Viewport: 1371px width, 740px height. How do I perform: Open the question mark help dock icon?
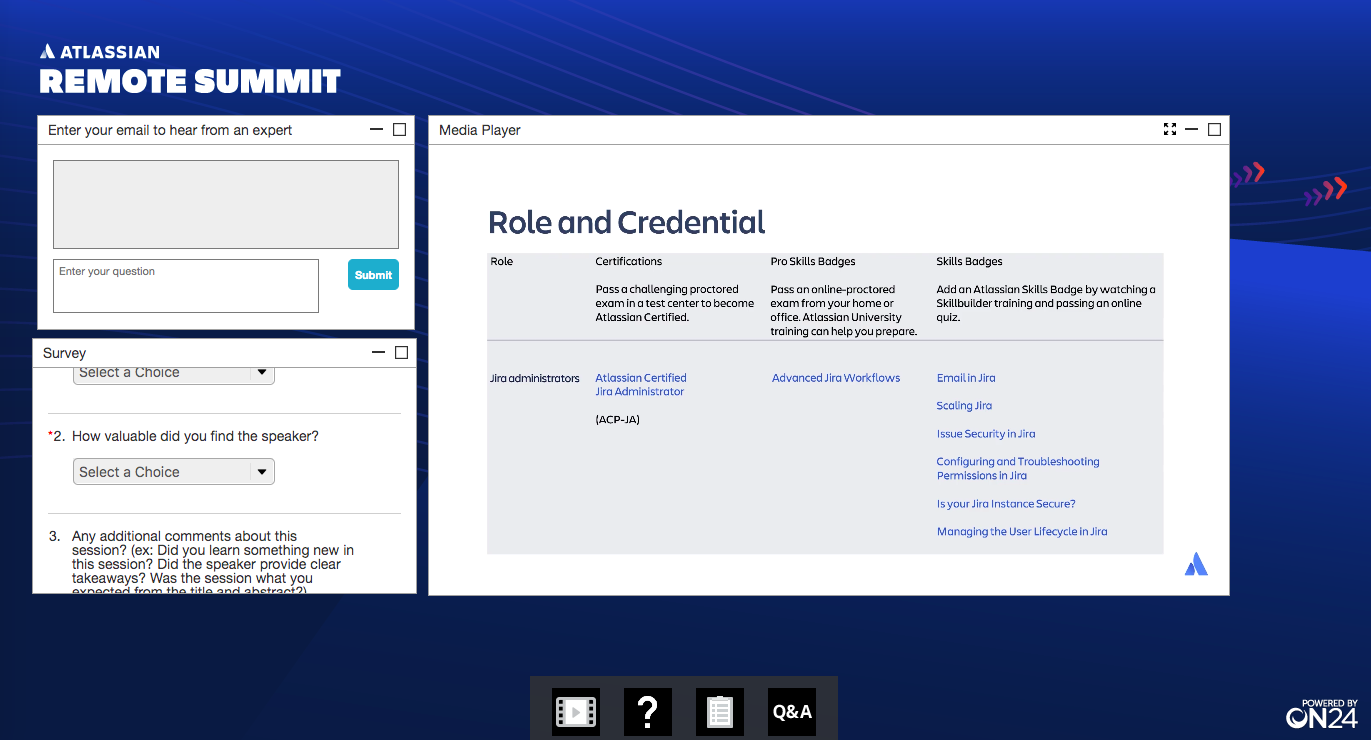[x=648, y=712]
